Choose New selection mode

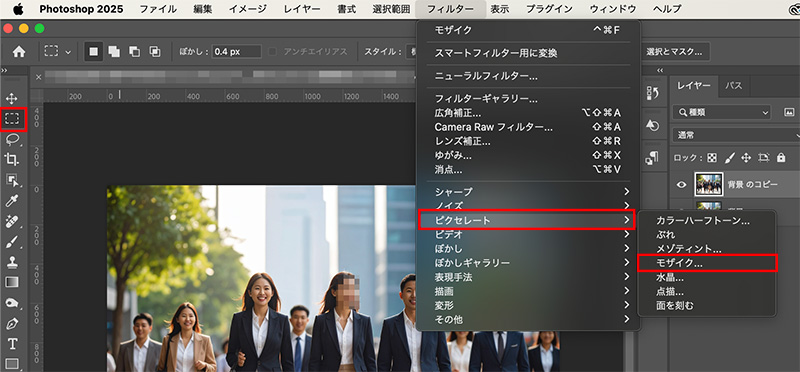(94, 52)
